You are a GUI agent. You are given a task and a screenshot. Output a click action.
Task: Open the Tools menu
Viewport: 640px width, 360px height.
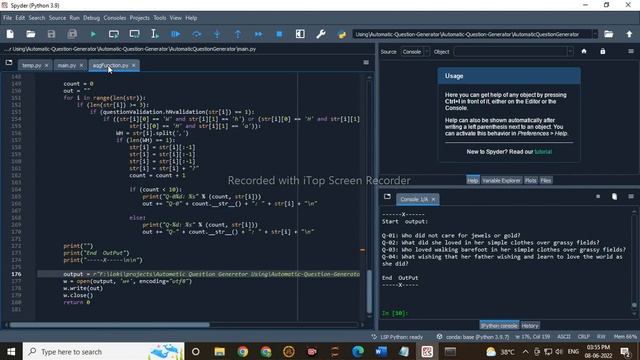(x=160, y=18)
